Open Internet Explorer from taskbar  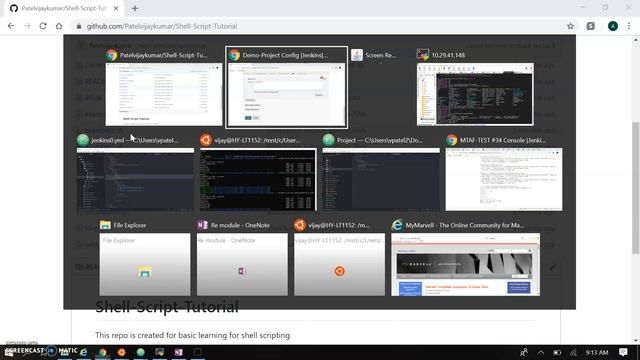coord(84,352)
